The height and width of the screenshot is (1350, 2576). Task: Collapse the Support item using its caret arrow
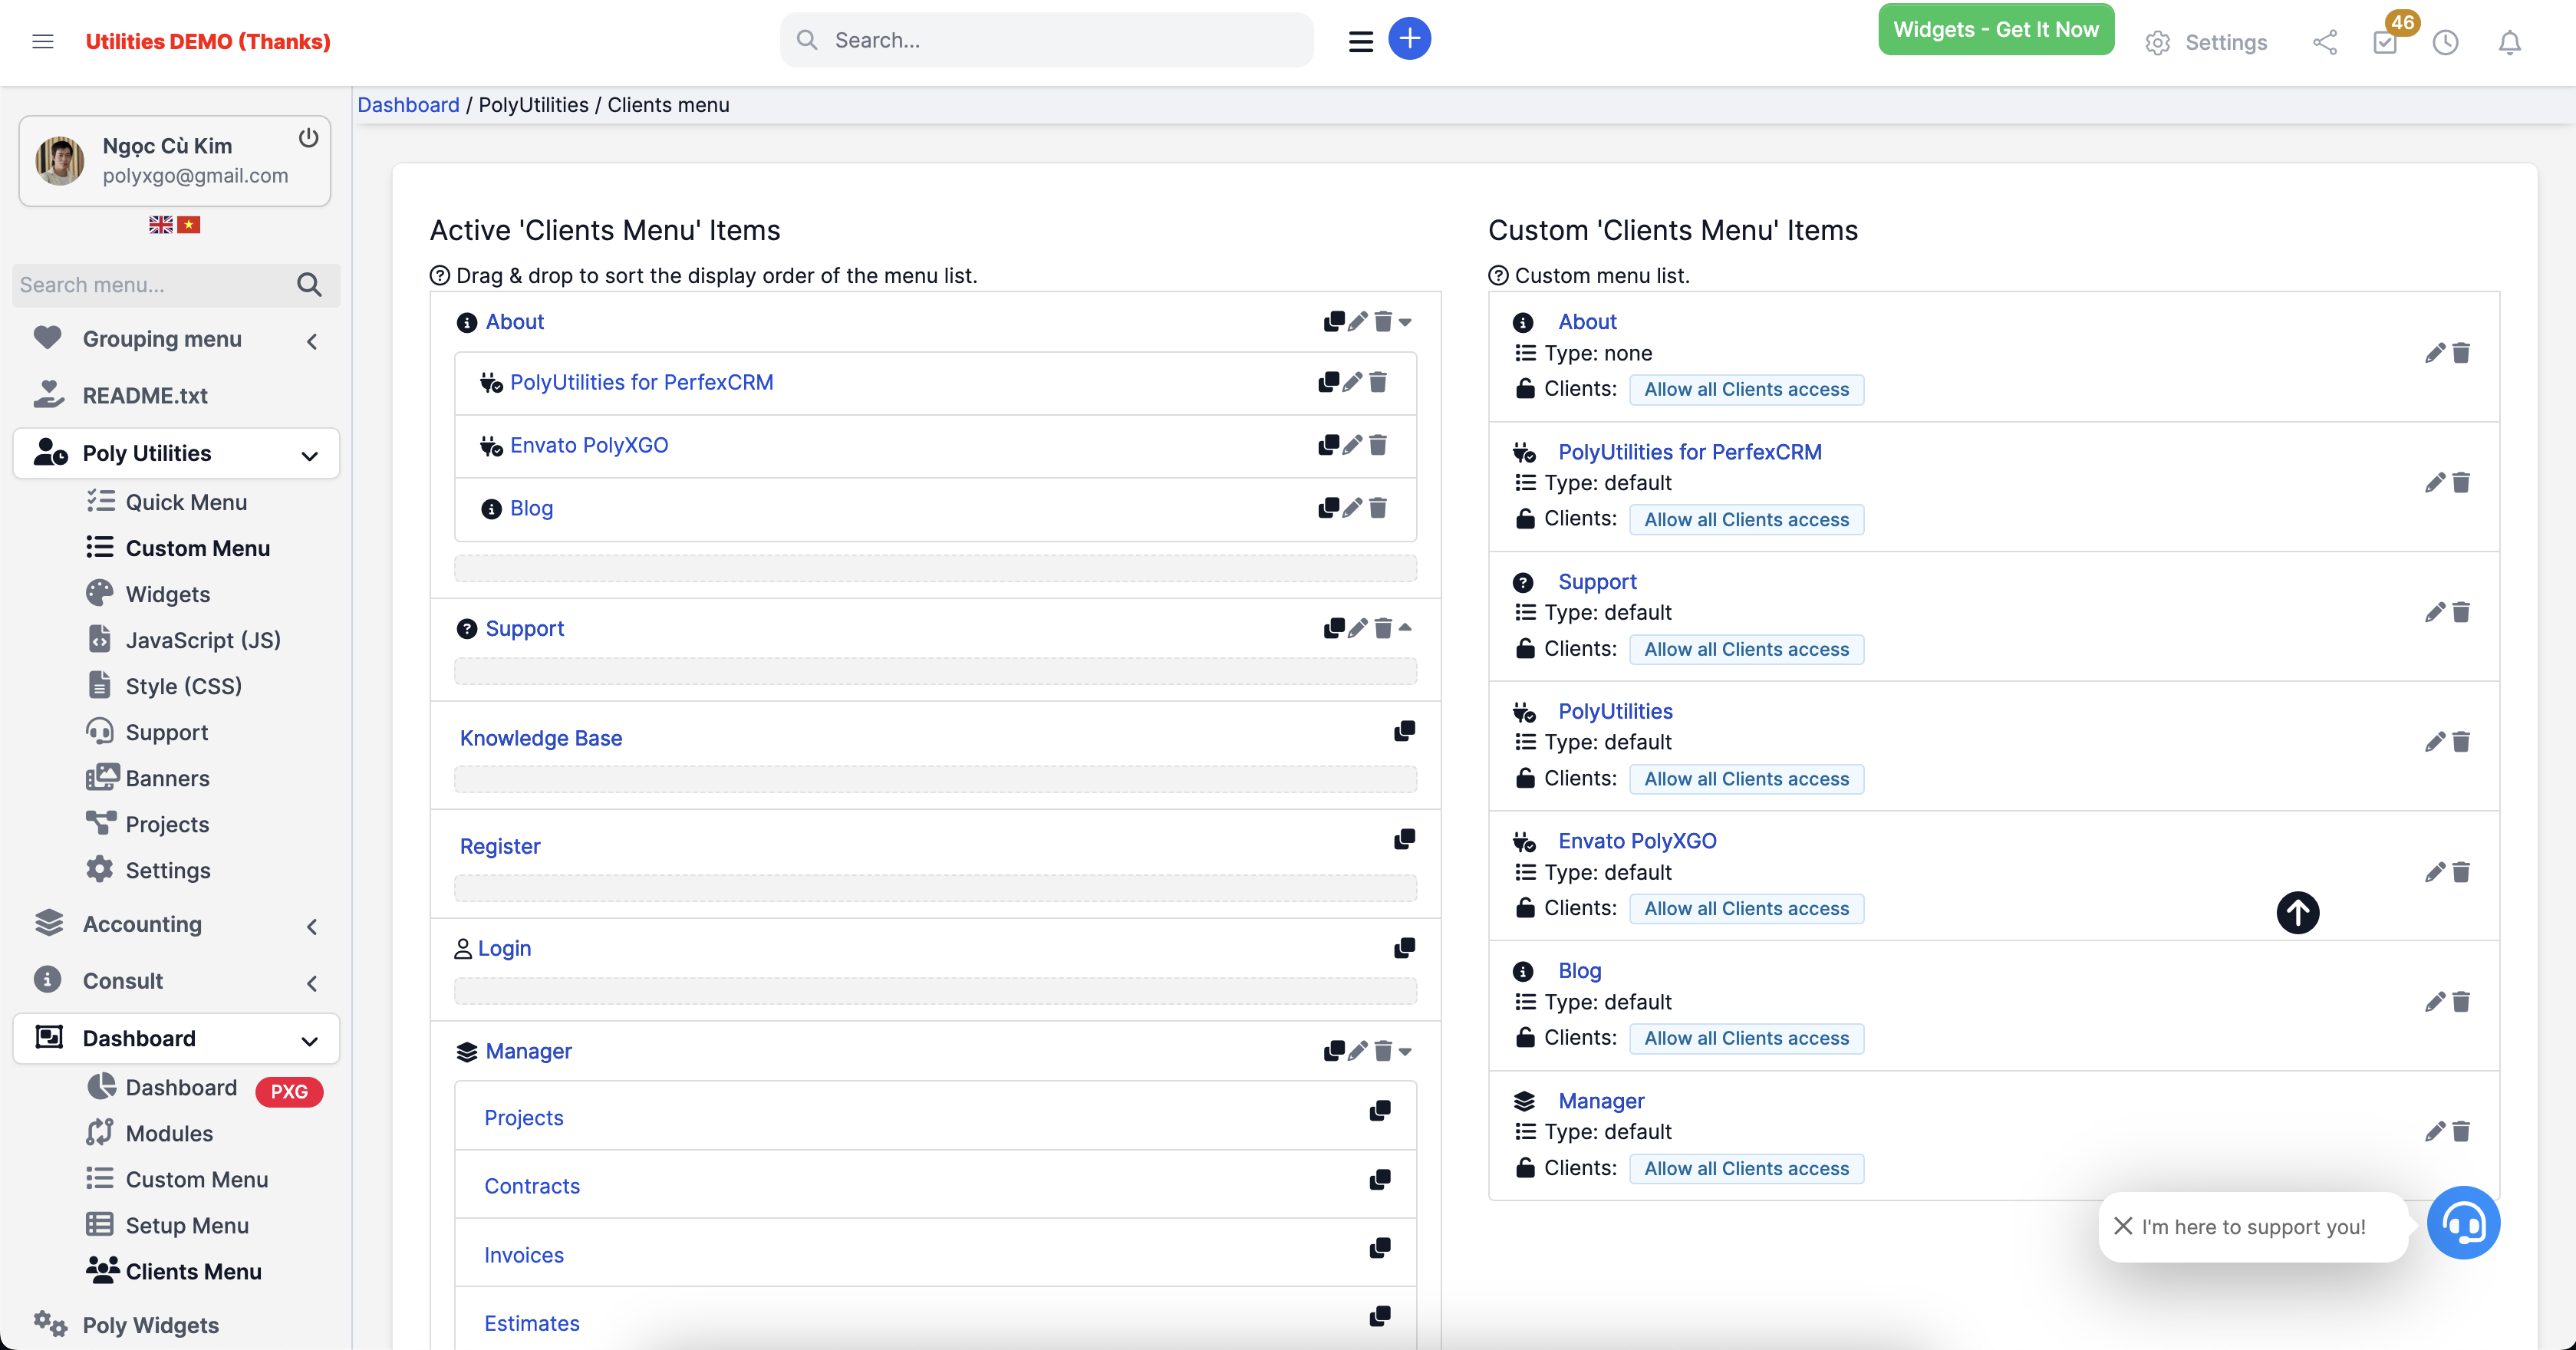click(x=1407, y=628)
